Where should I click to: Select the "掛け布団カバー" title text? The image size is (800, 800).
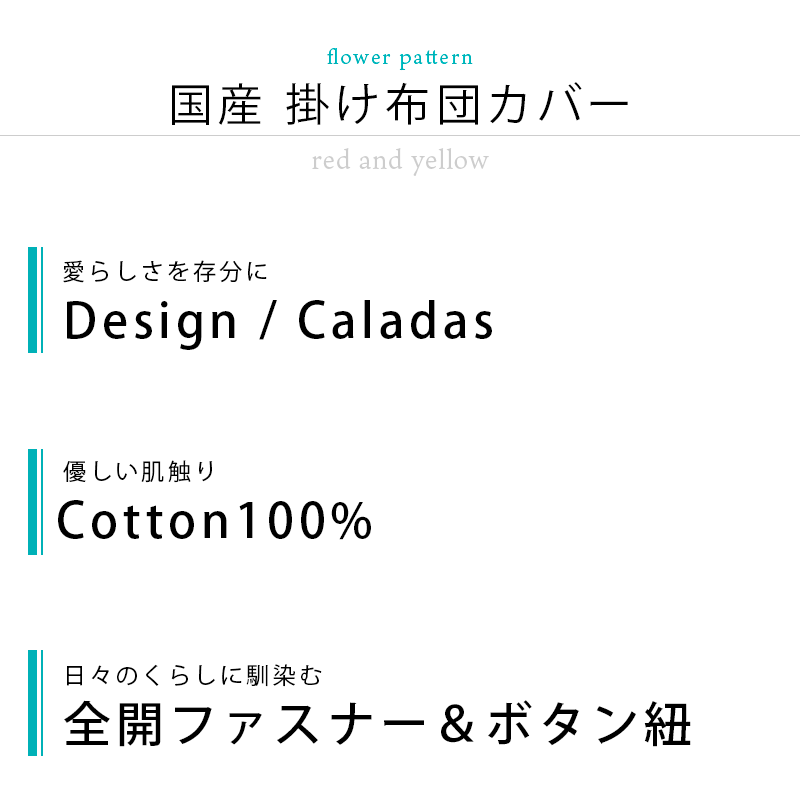pyautogui.click(x=458, y=106)
